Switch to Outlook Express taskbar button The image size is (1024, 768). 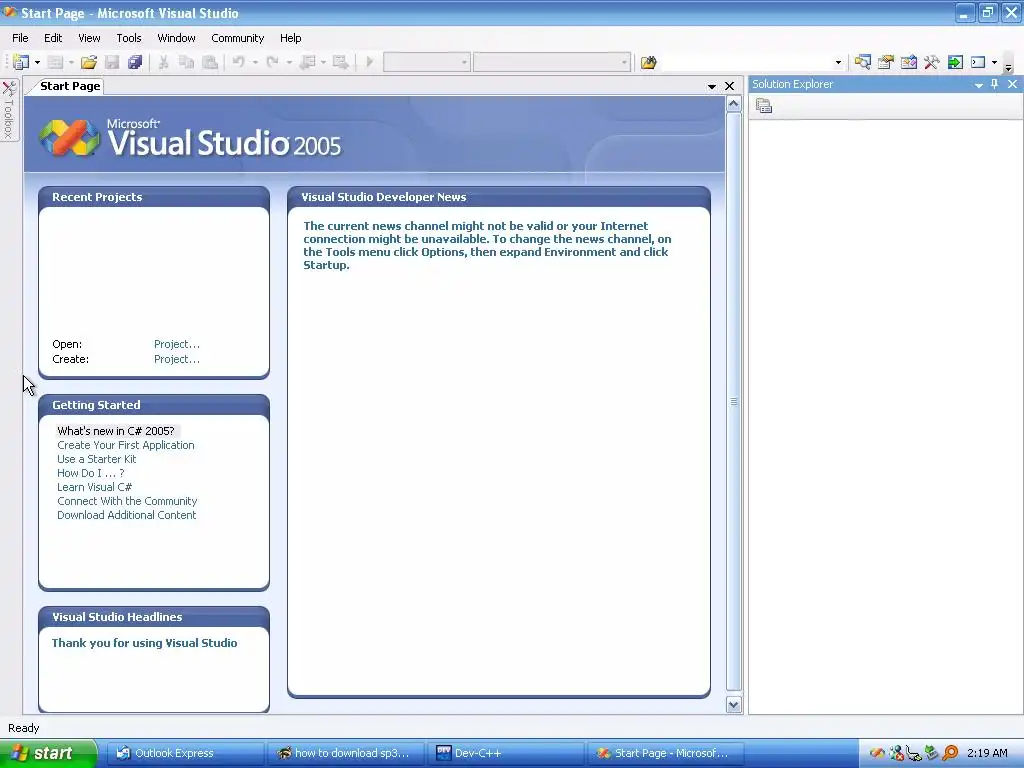tap(185, 753)
